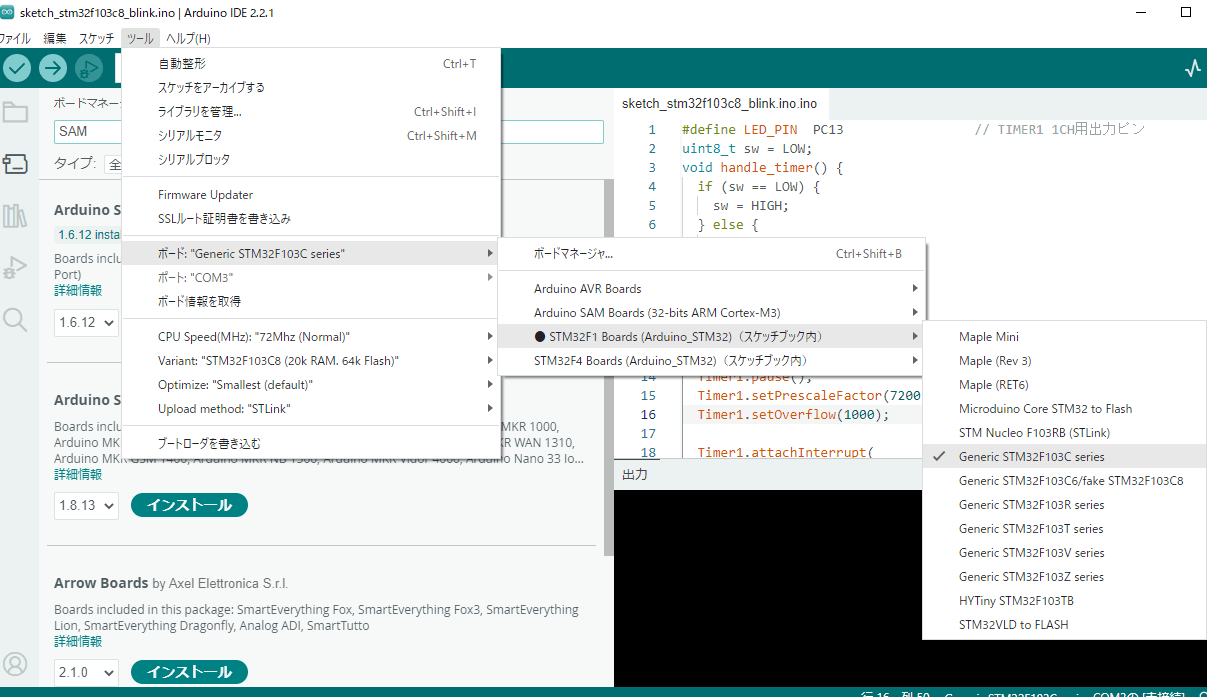Open 詳細情報 link above version 1.8.13
Viewport: 1207px width, 697px height.
[x=78, y=474]
